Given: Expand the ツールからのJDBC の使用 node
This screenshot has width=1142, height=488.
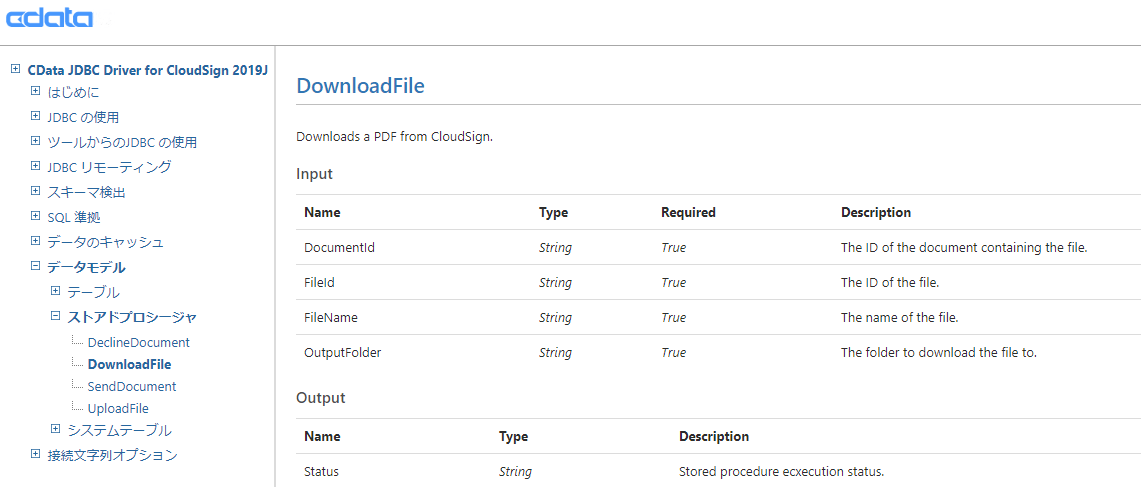Looking at the screenshot, I should point(35,142).
